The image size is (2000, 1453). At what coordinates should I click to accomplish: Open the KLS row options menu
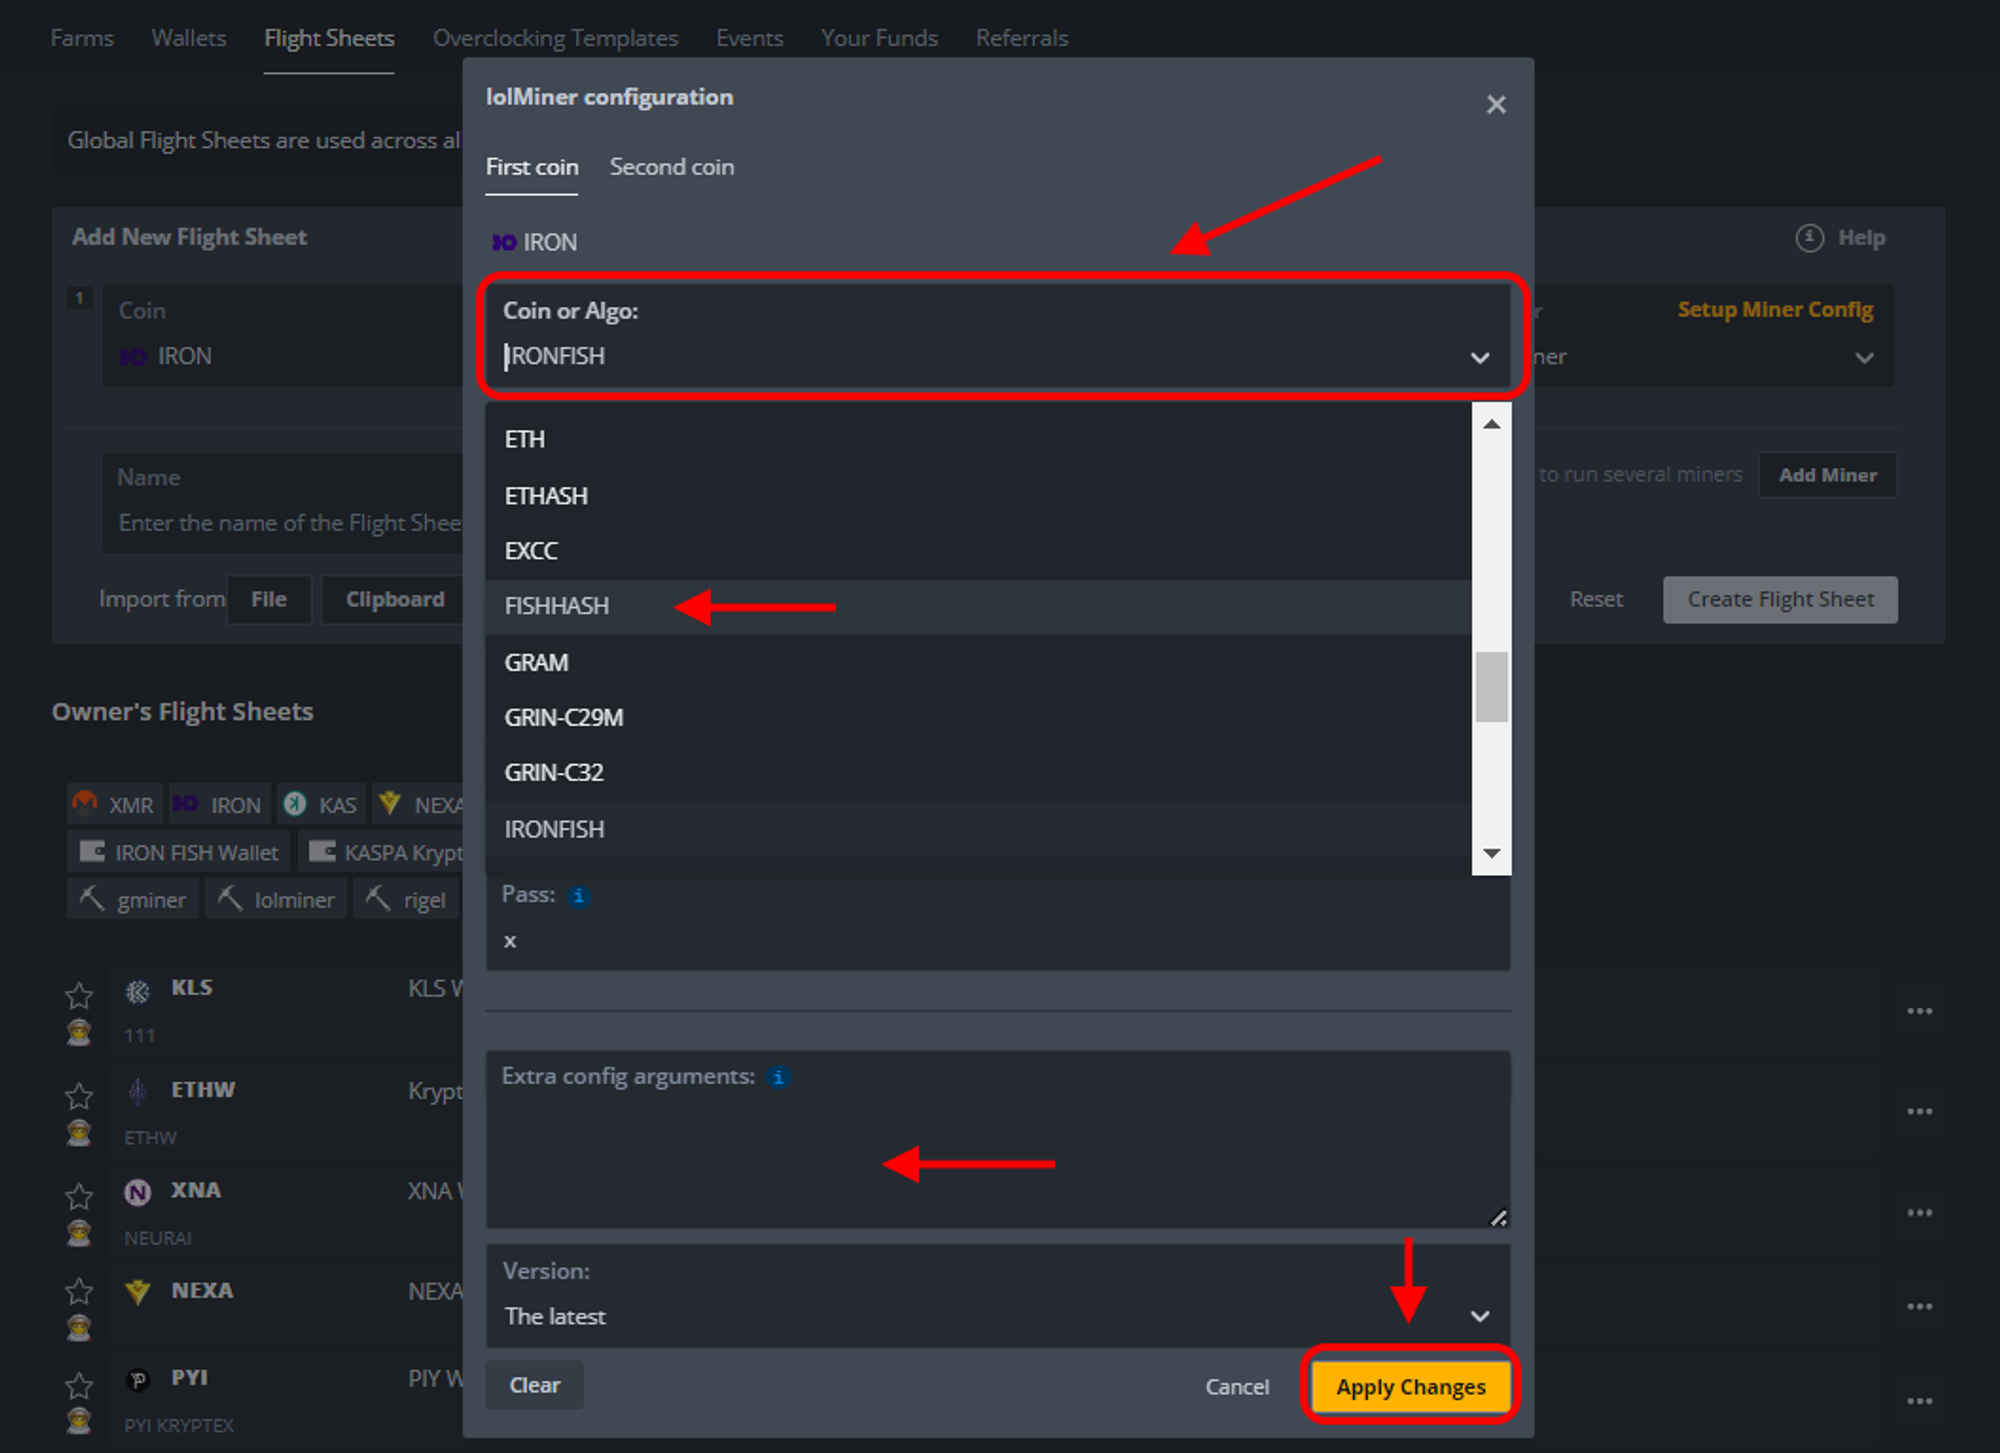pos(1919,1011)
